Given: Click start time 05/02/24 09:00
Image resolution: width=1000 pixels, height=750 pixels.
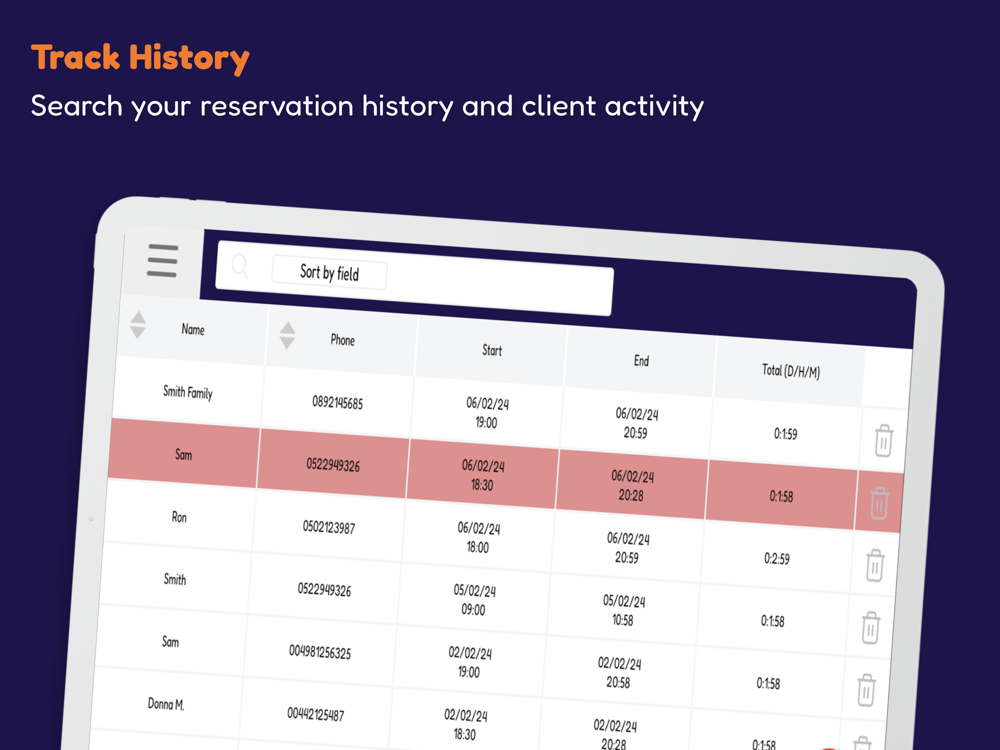Looking at the screenshot, I should point(474,600).
